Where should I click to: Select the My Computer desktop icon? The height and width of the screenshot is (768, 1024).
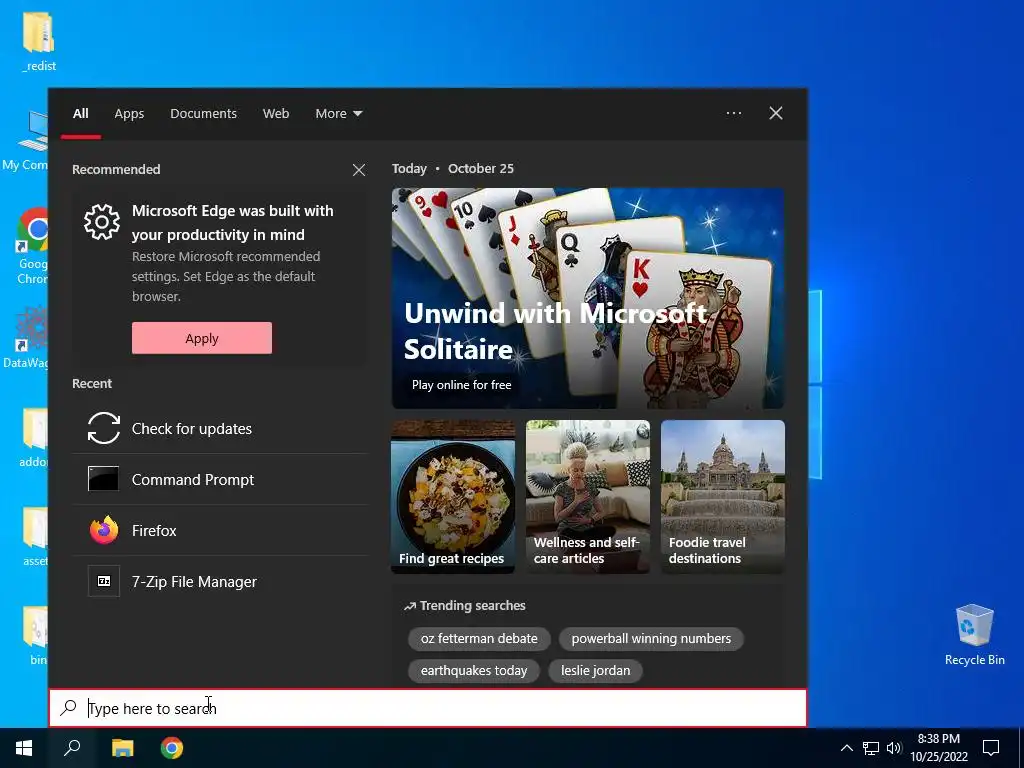(25, 140)
